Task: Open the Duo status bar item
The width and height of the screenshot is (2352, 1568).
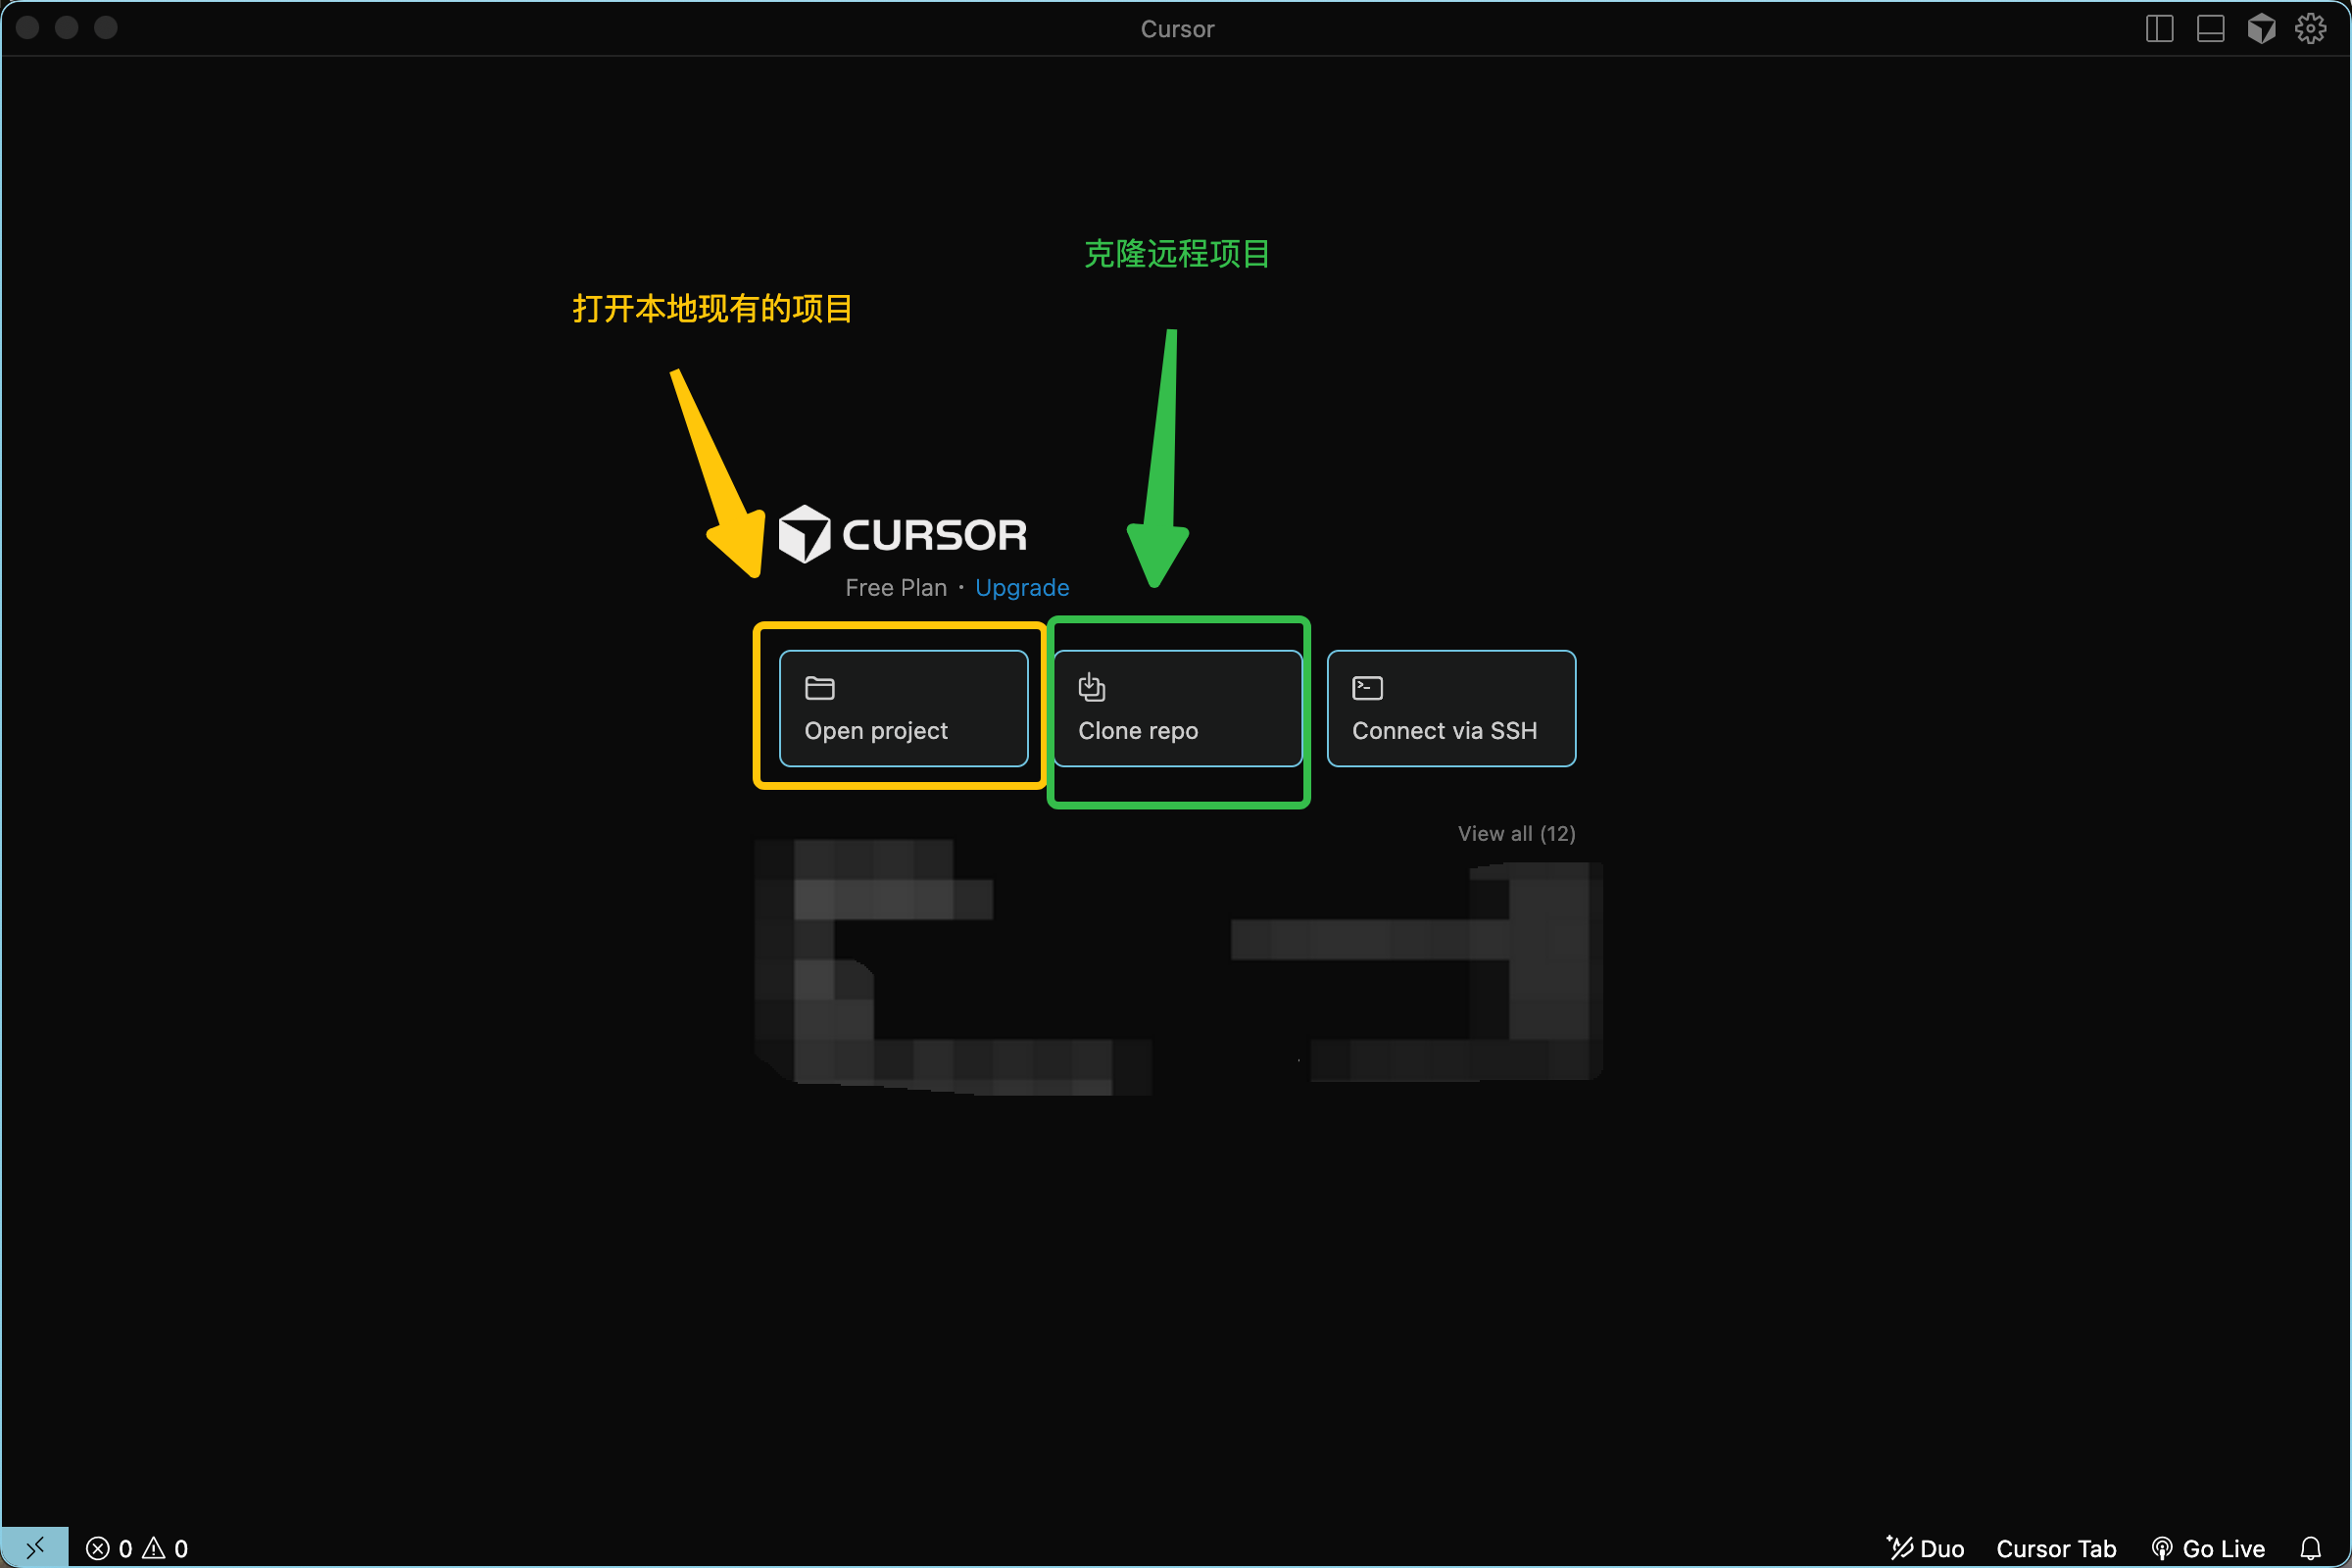Action: [x=1925, y=1549]
